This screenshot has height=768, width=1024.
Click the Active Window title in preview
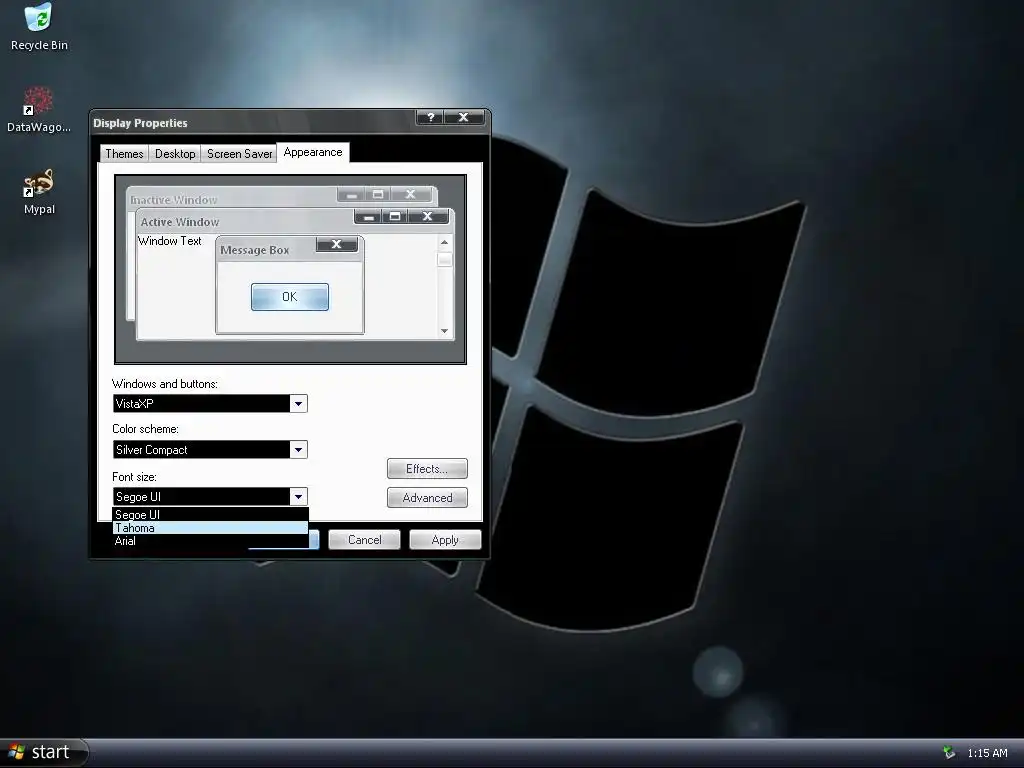click(180, 222)
